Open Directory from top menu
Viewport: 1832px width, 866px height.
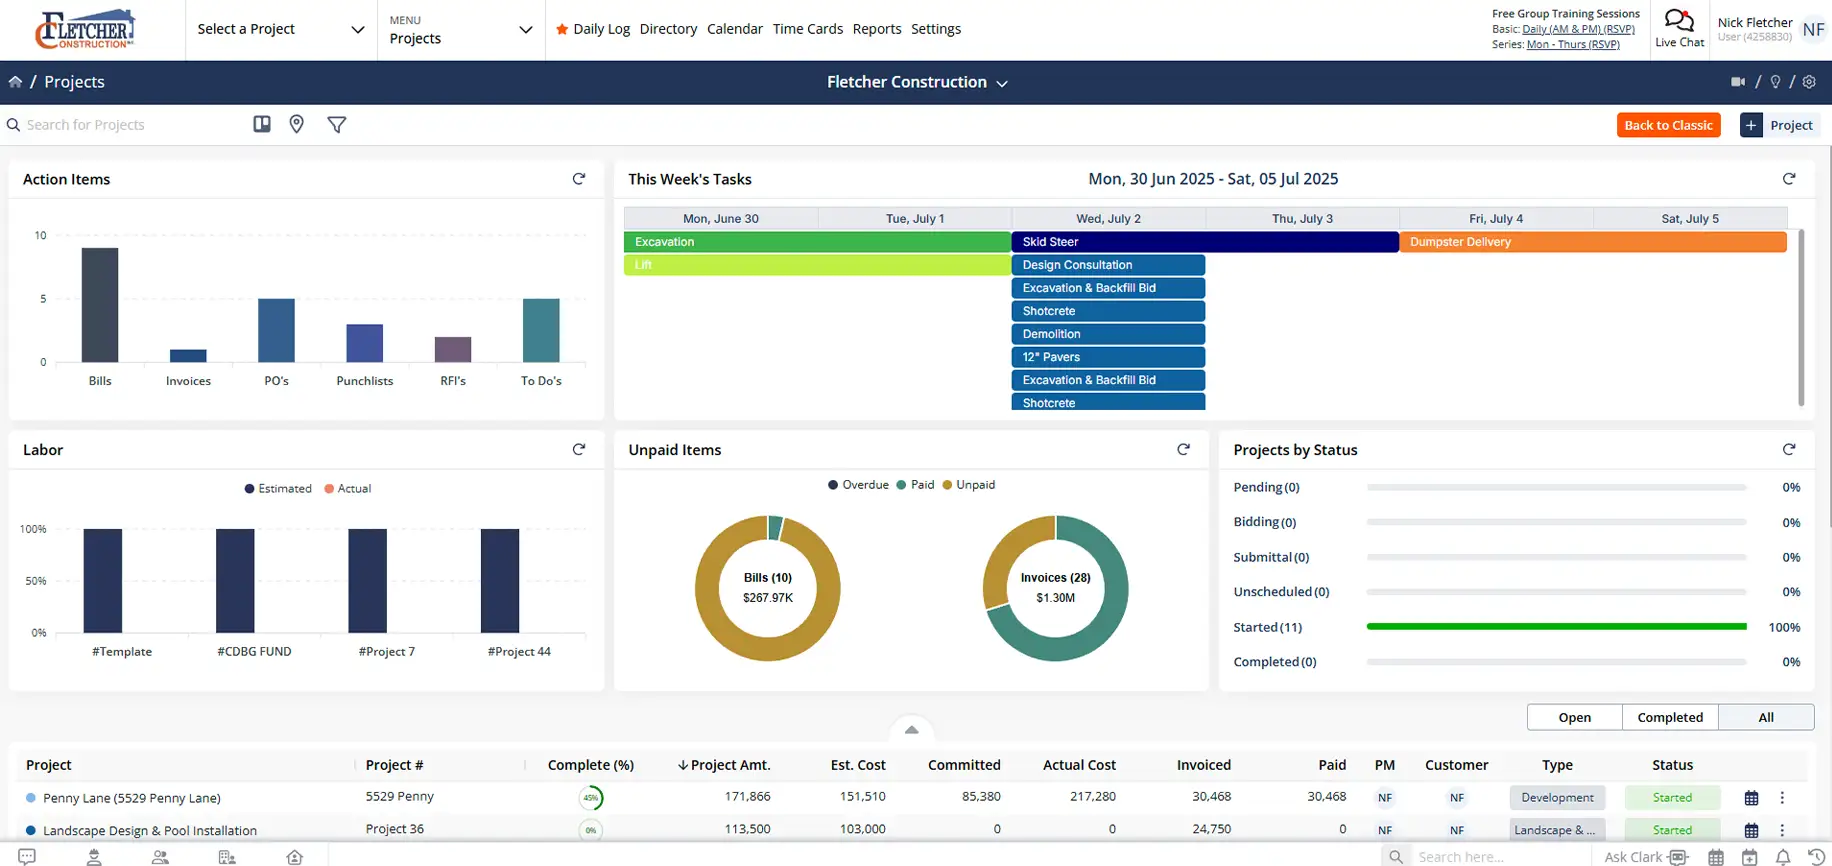[668, 29]
